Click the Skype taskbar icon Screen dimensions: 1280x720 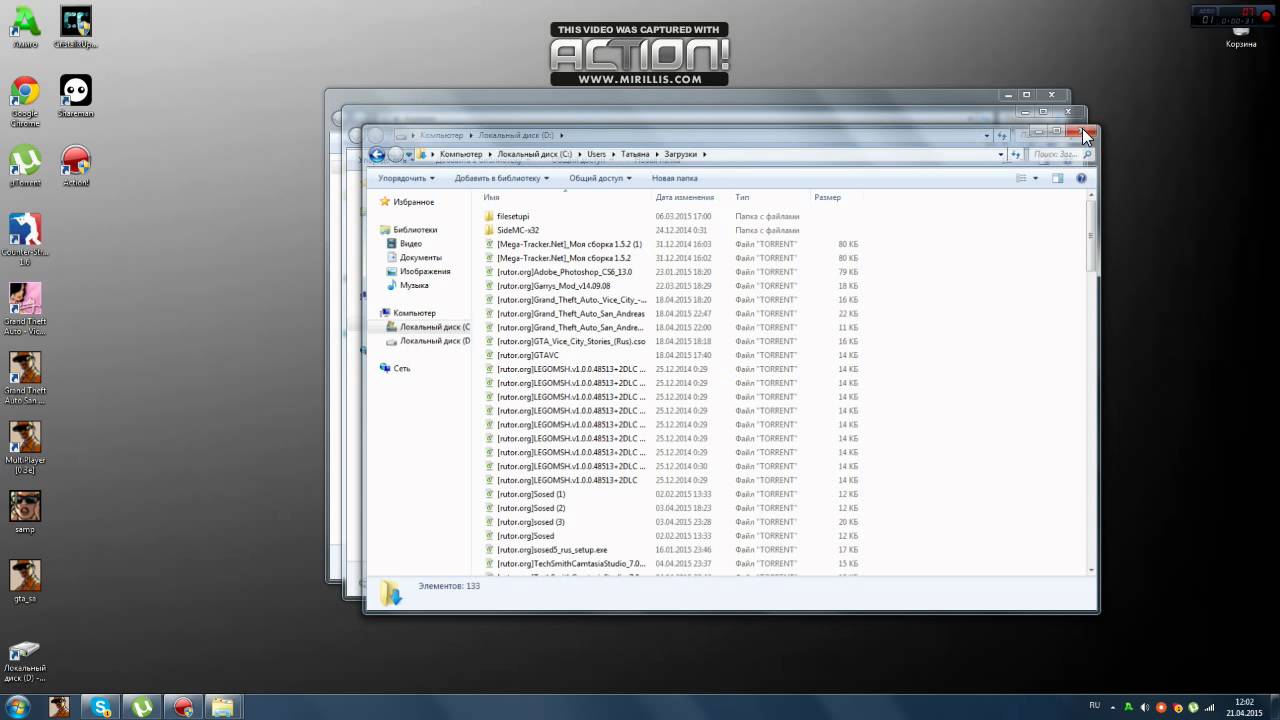click(x=100, y=707)
